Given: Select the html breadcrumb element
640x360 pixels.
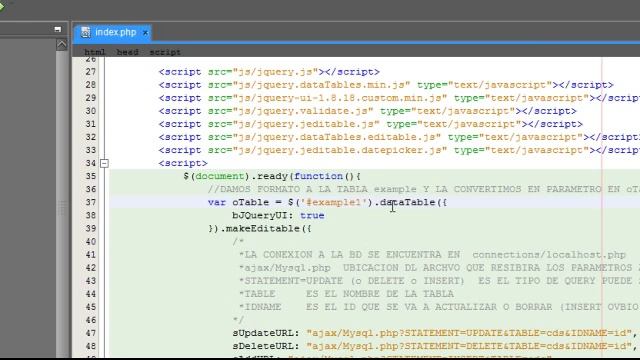Looking at the screenshot, I should tap(95, 52).
